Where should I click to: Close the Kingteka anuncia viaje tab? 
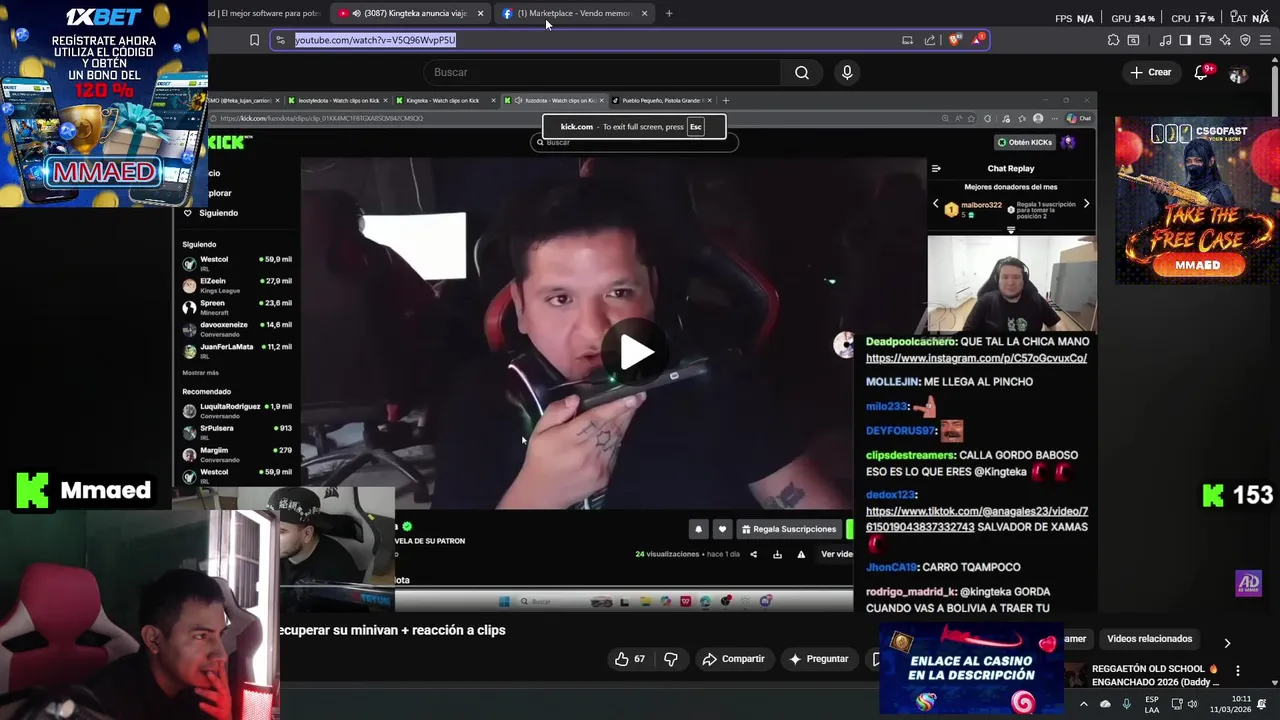[480, 13]
